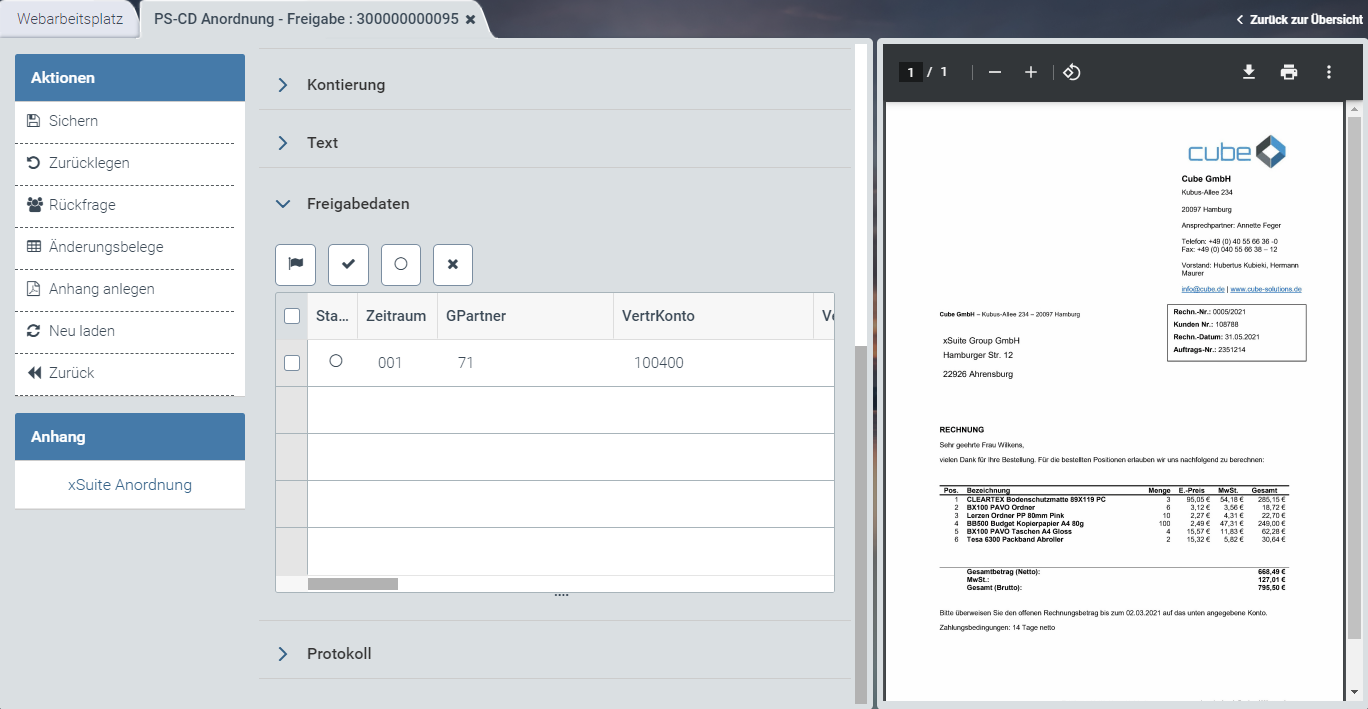Tick the select-all checkbox in table header
This screenshot has width=1368, height=709.
(292, 316)
